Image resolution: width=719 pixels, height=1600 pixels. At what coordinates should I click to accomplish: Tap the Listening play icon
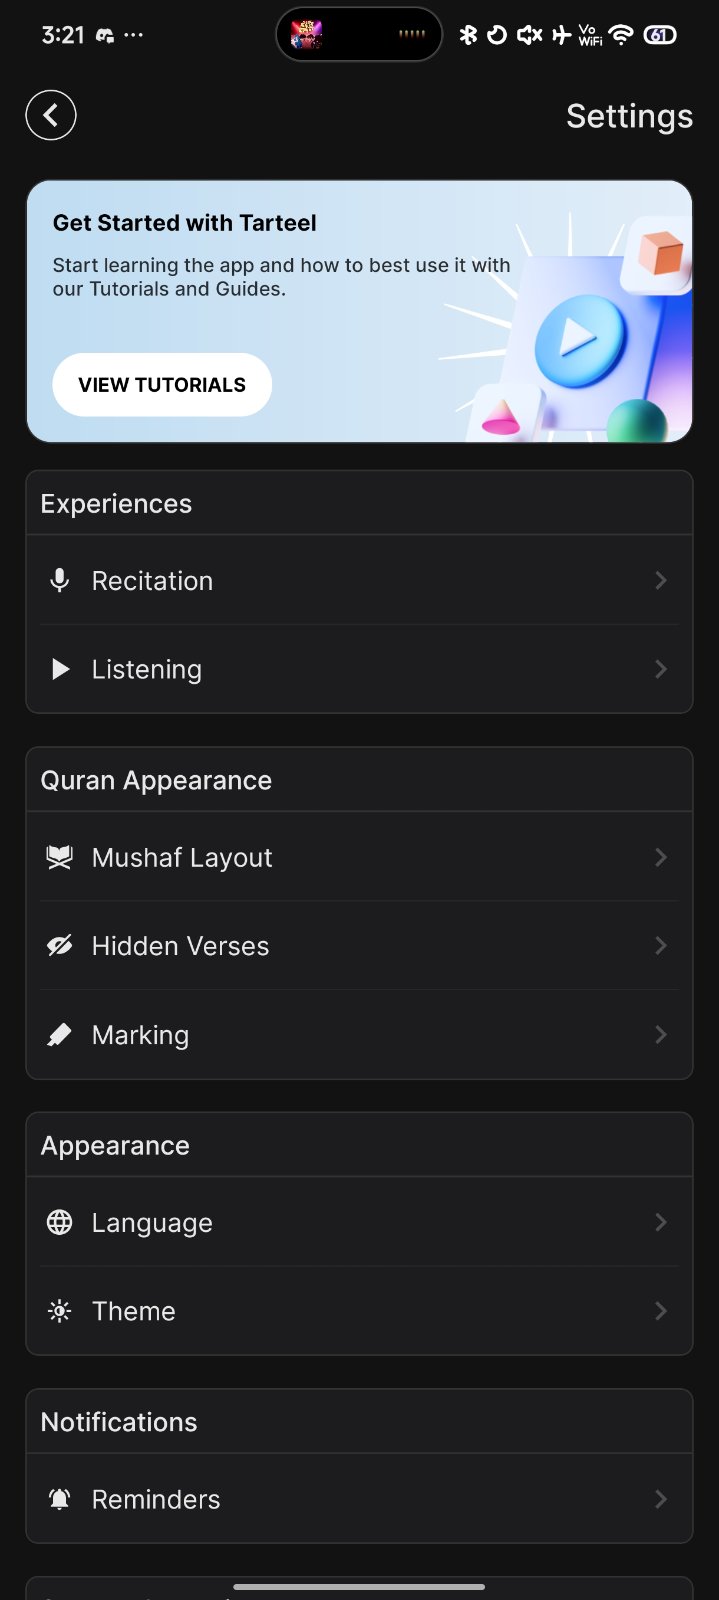(x=60, y=669)
